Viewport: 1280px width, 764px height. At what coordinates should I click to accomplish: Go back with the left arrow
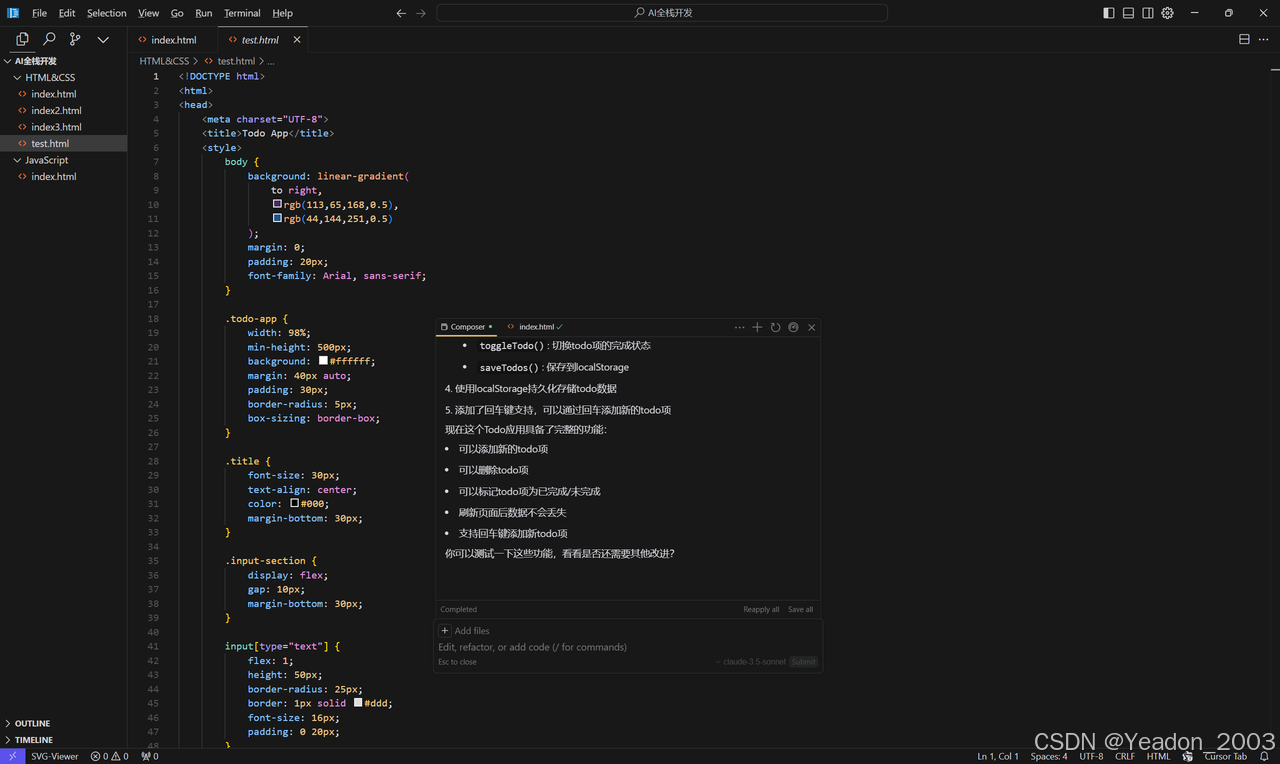401,13
